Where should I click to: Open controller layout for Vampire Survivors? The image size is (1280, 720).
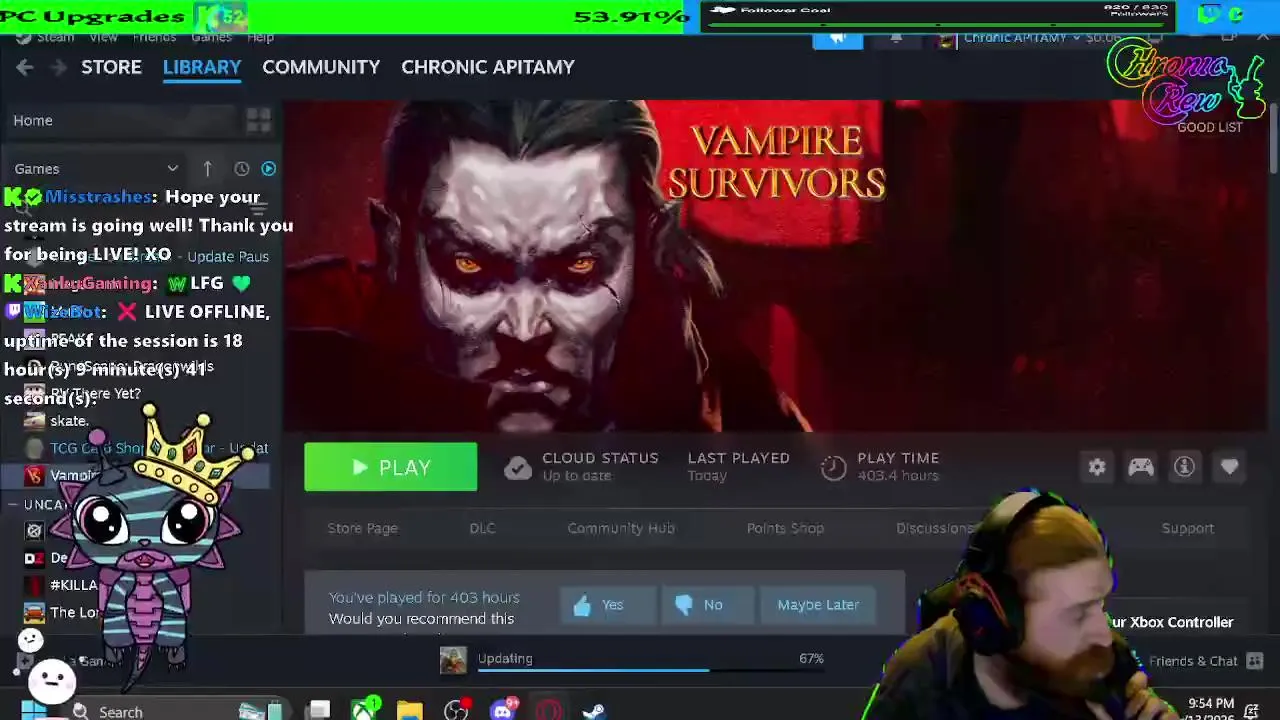coord(1141,467)
